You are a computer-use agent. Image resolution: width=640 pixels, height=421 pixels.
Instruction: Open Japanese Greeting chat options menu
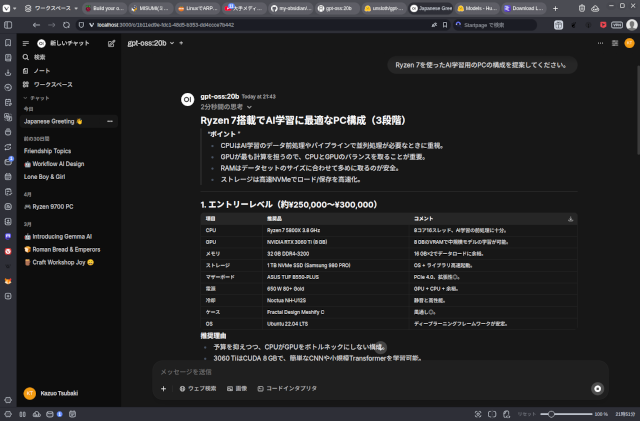[x=110, y=121]
